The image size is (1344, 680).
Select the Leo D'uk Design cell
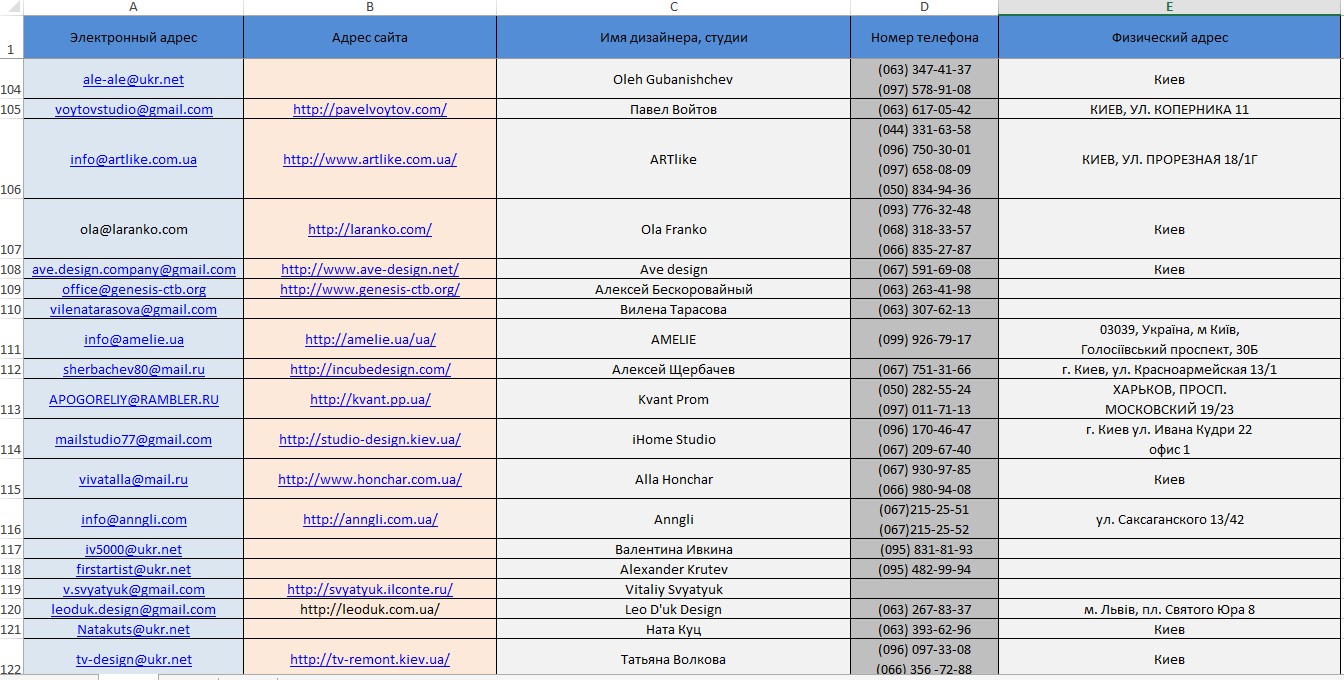click(674, 610)
